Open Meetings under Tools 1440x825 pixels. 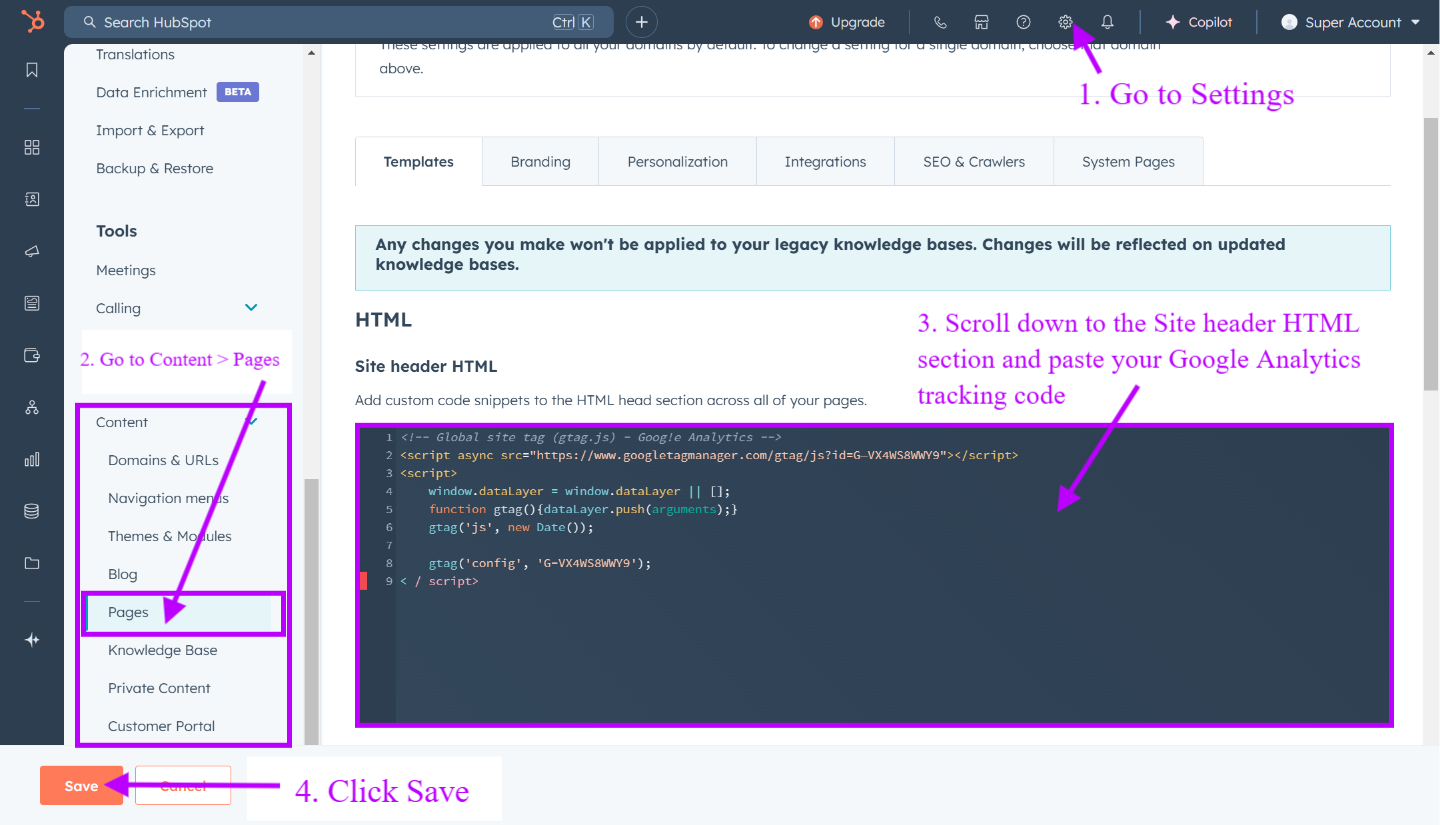126,270
